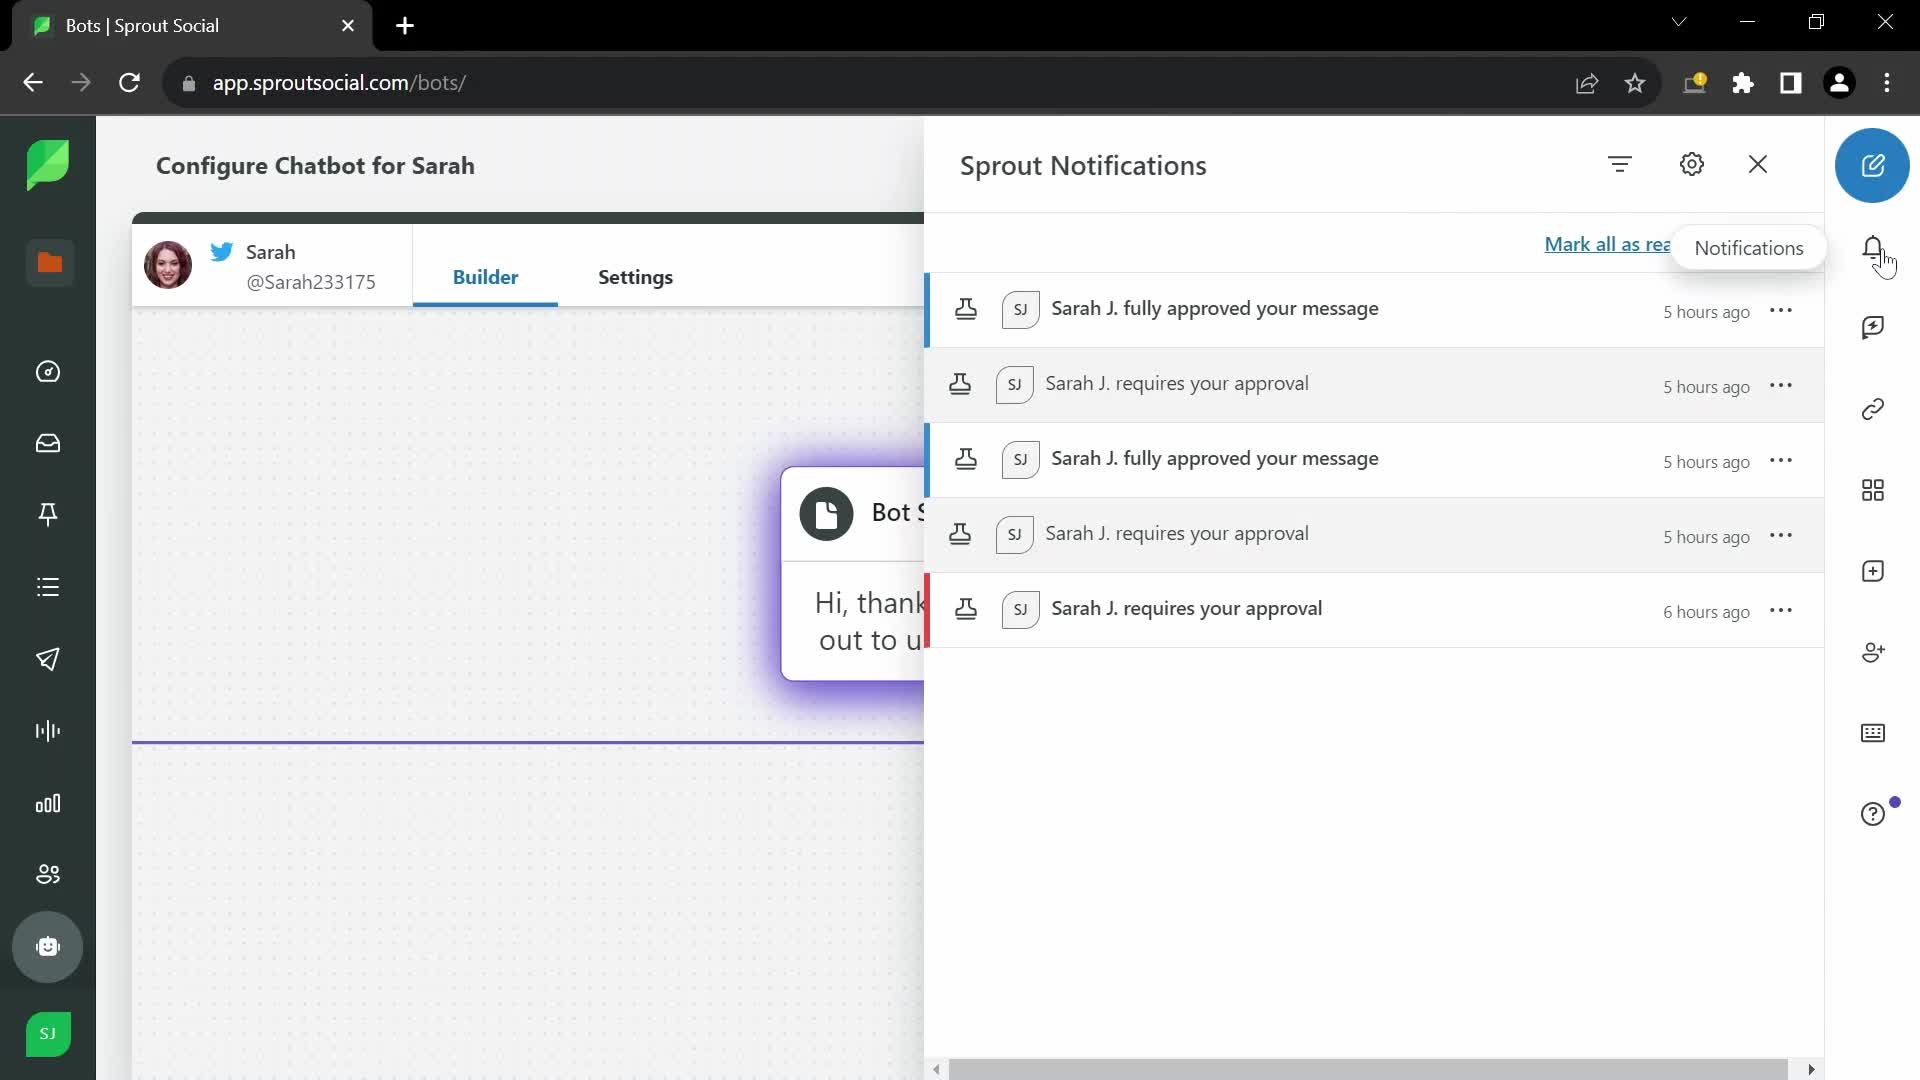Click the chain link icon in right rail

coord(1873,409)
